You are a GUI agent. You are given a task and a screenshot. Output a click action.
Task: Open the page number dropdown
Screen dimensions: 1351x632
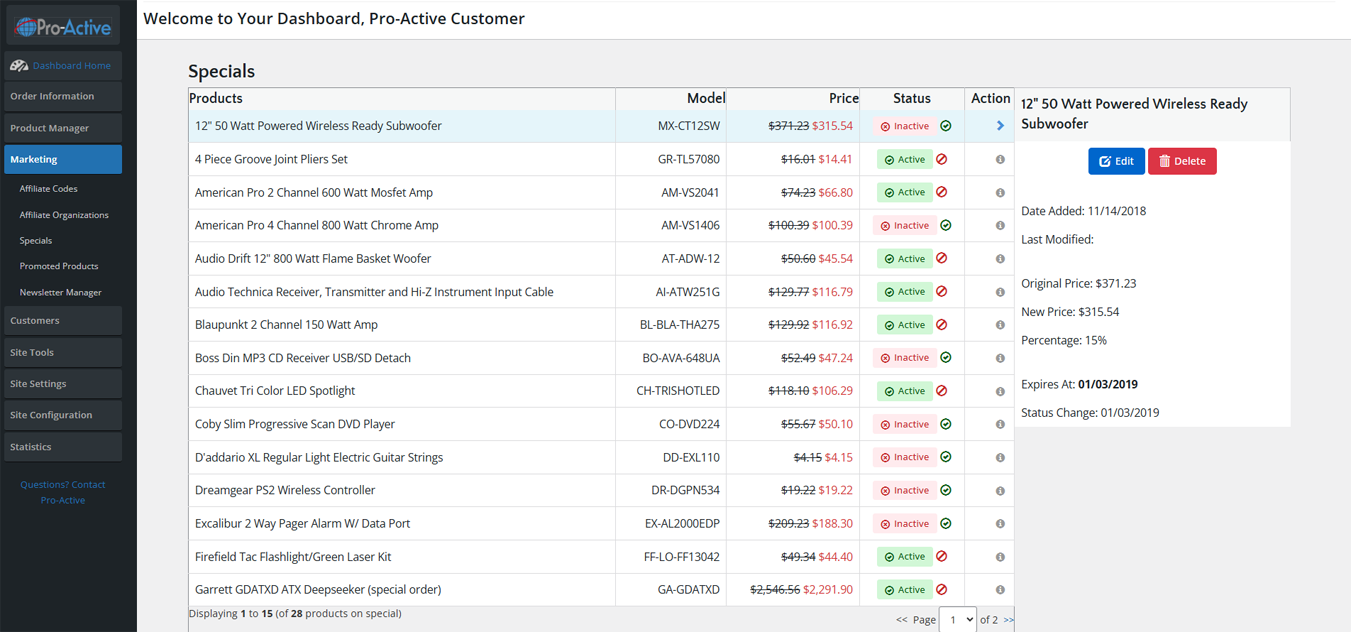957,620
